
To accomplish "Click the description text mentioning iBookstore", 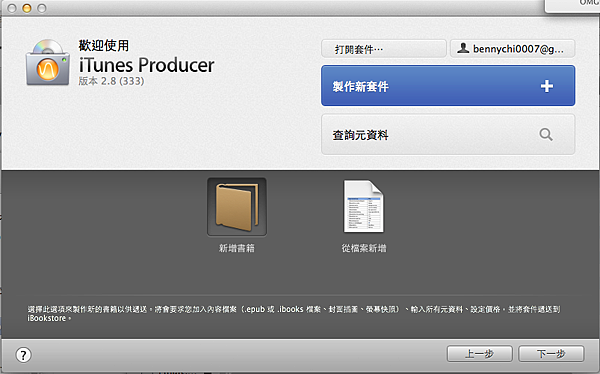I will coord(293,314).
